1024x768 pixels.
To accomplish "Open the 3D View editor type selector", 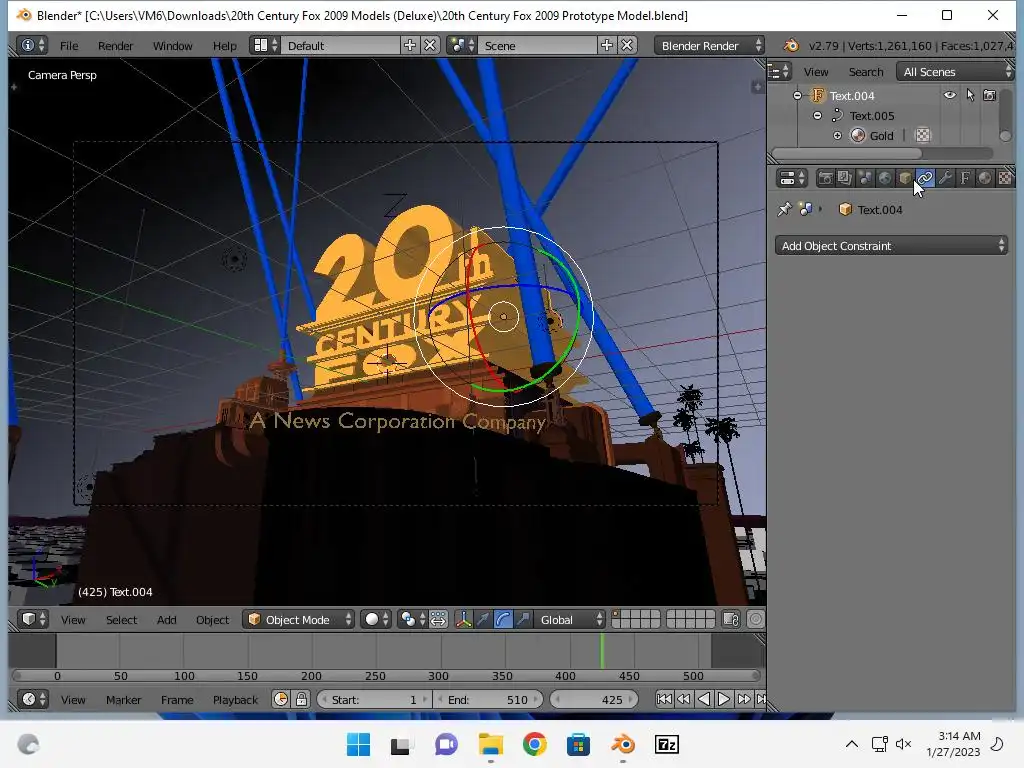I will point(33,619).
